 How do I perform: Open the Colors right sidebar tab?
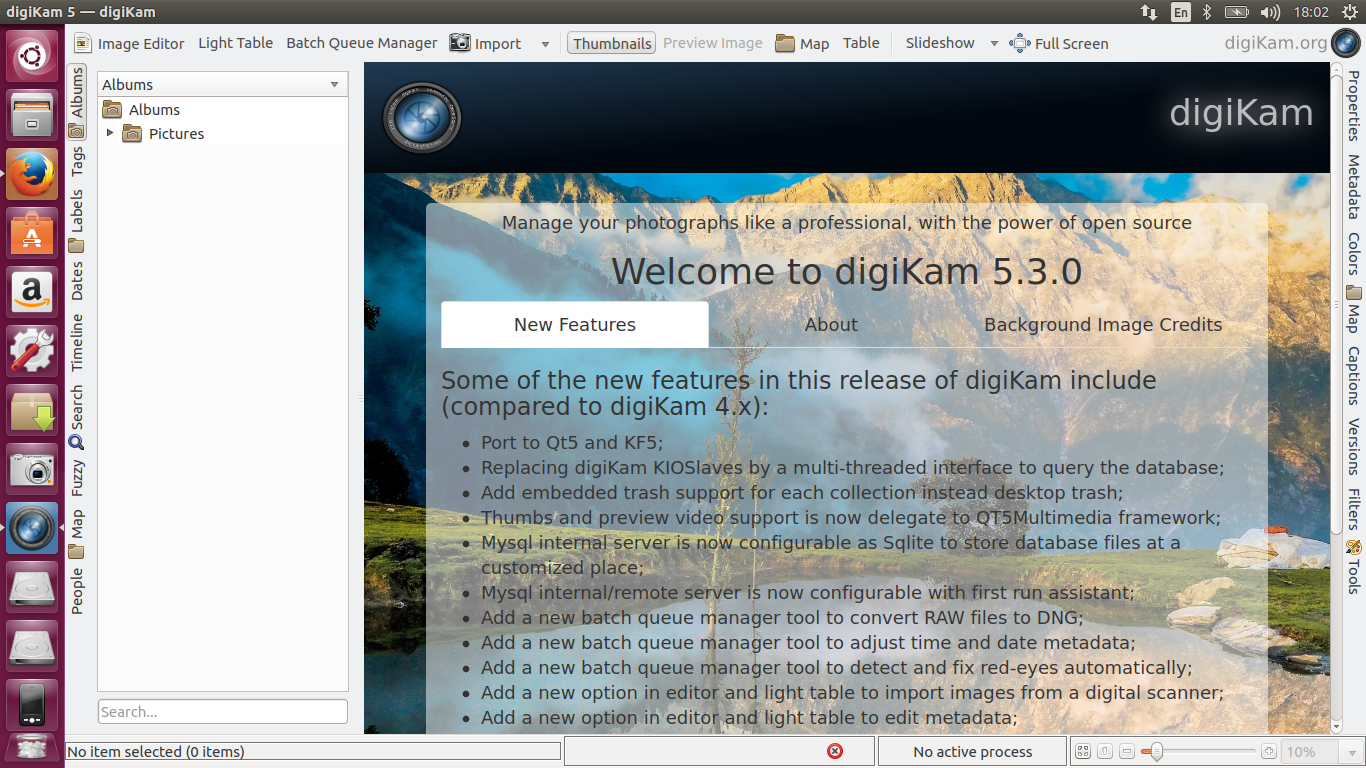[x=1353, y=254]
